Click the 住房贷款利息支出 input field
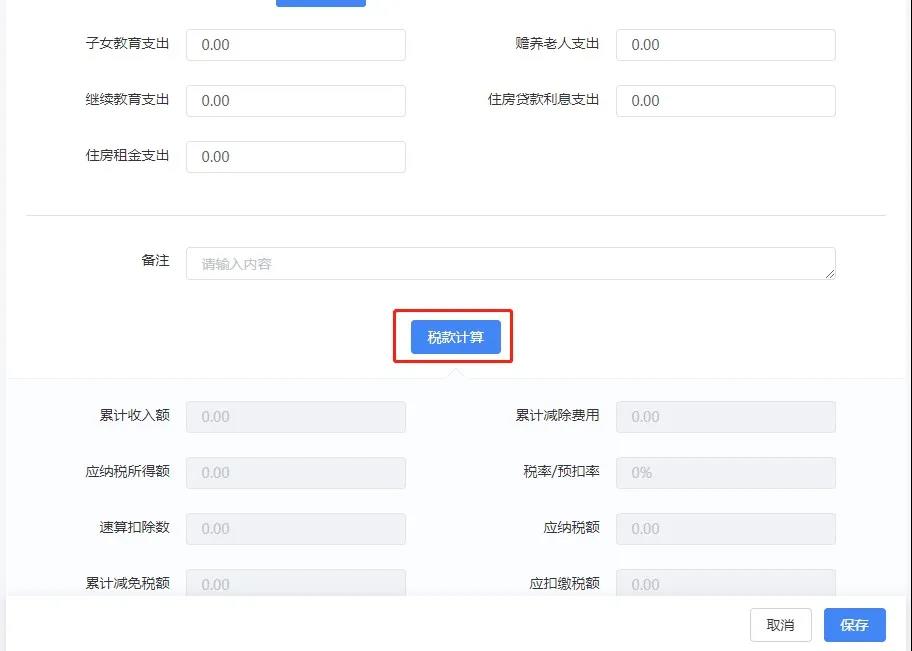 click(725, 101)
